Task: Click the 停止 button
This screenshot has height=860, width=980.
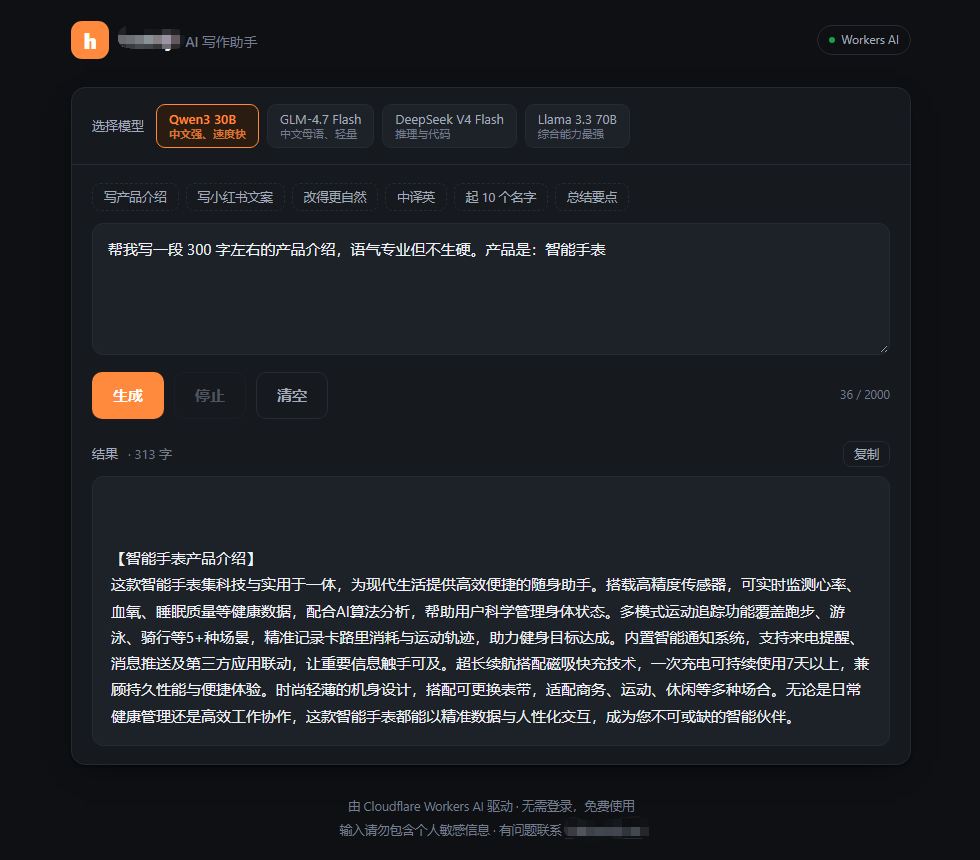Action: [x=209, y=396]
